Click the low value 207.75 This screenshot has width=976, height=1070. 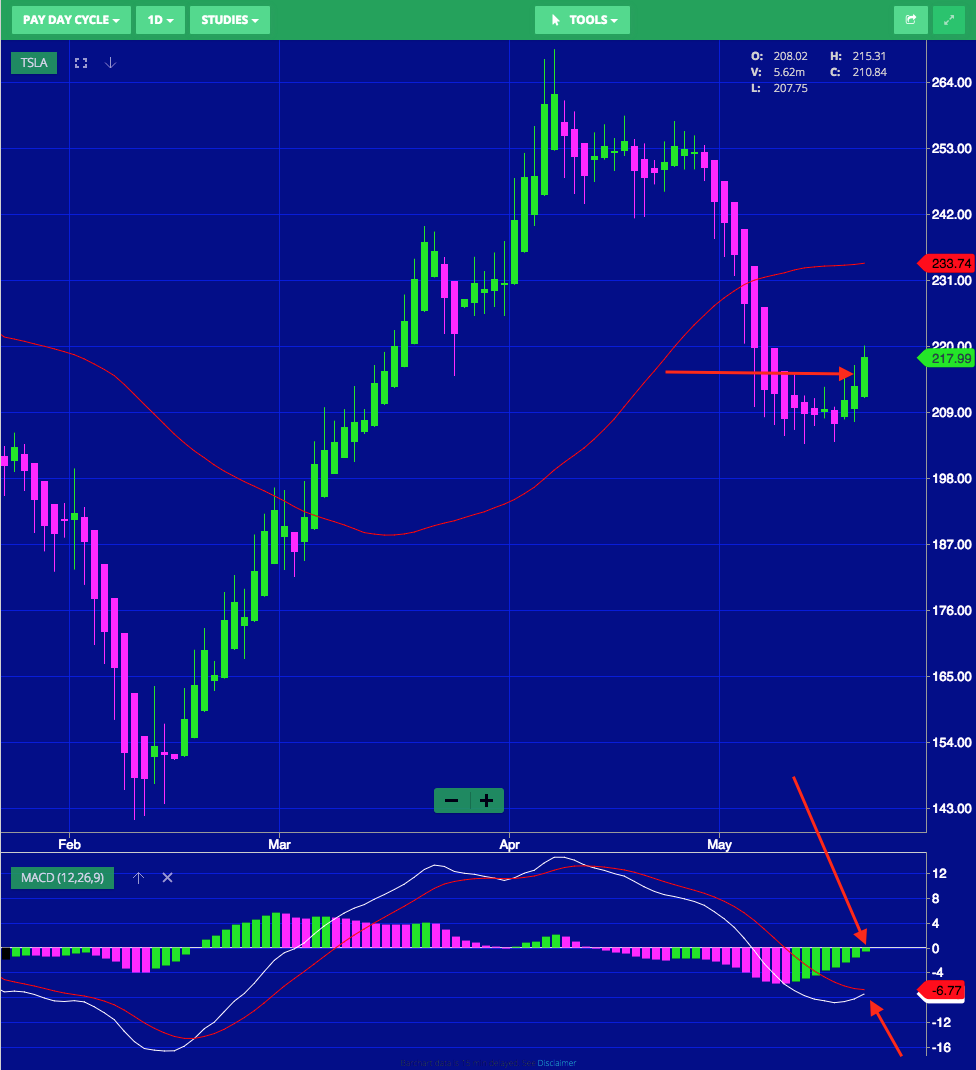pos(790,88)
